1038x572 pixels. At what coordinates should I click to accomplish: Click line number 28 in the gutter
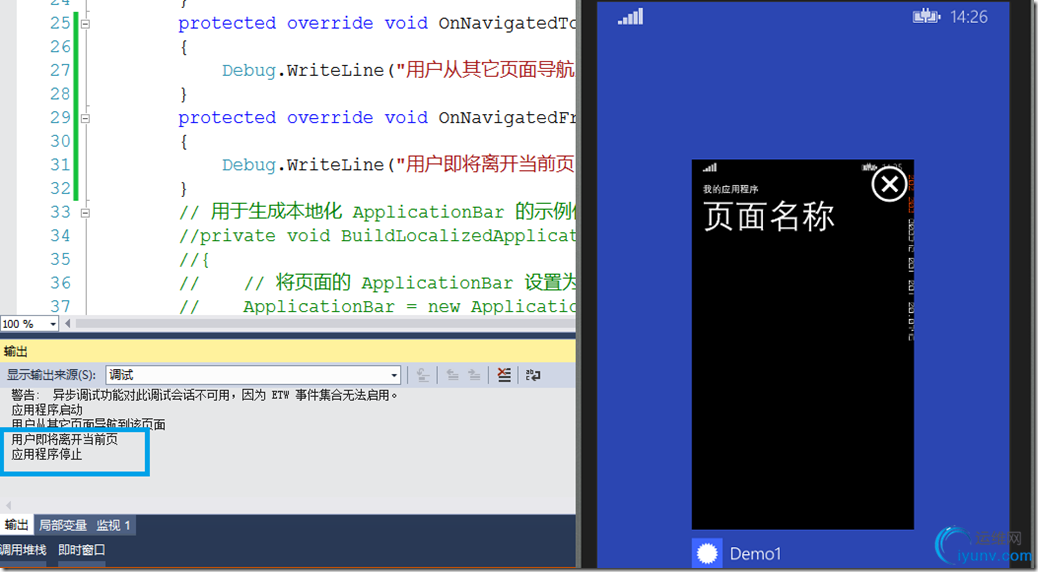point(60,93)
